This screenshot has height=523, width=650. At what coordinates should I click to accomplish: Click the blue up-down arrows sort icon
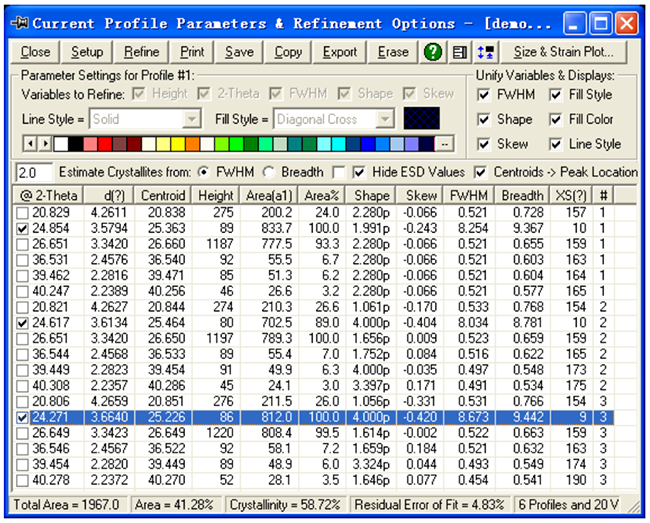[485, 52]
